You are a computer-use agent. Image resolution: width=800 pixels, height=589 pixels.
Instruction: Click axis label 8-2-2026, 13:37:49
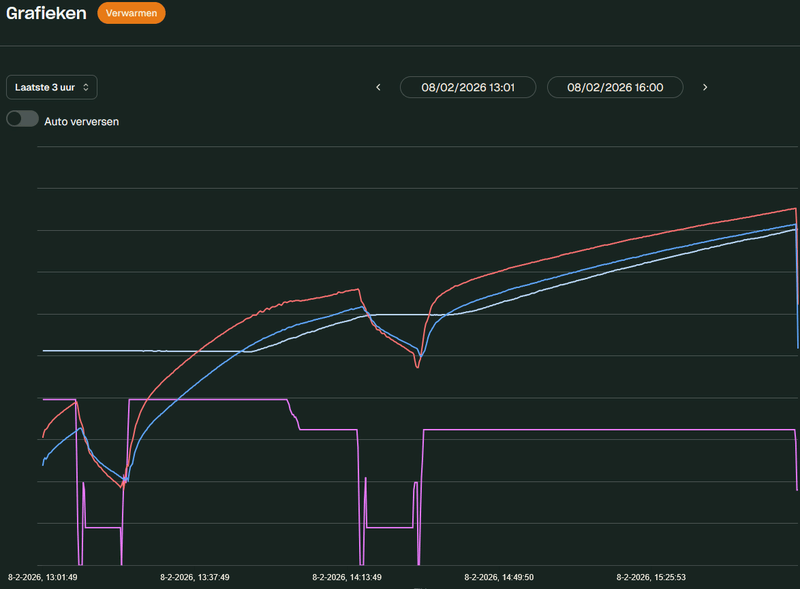pos(194,577)
